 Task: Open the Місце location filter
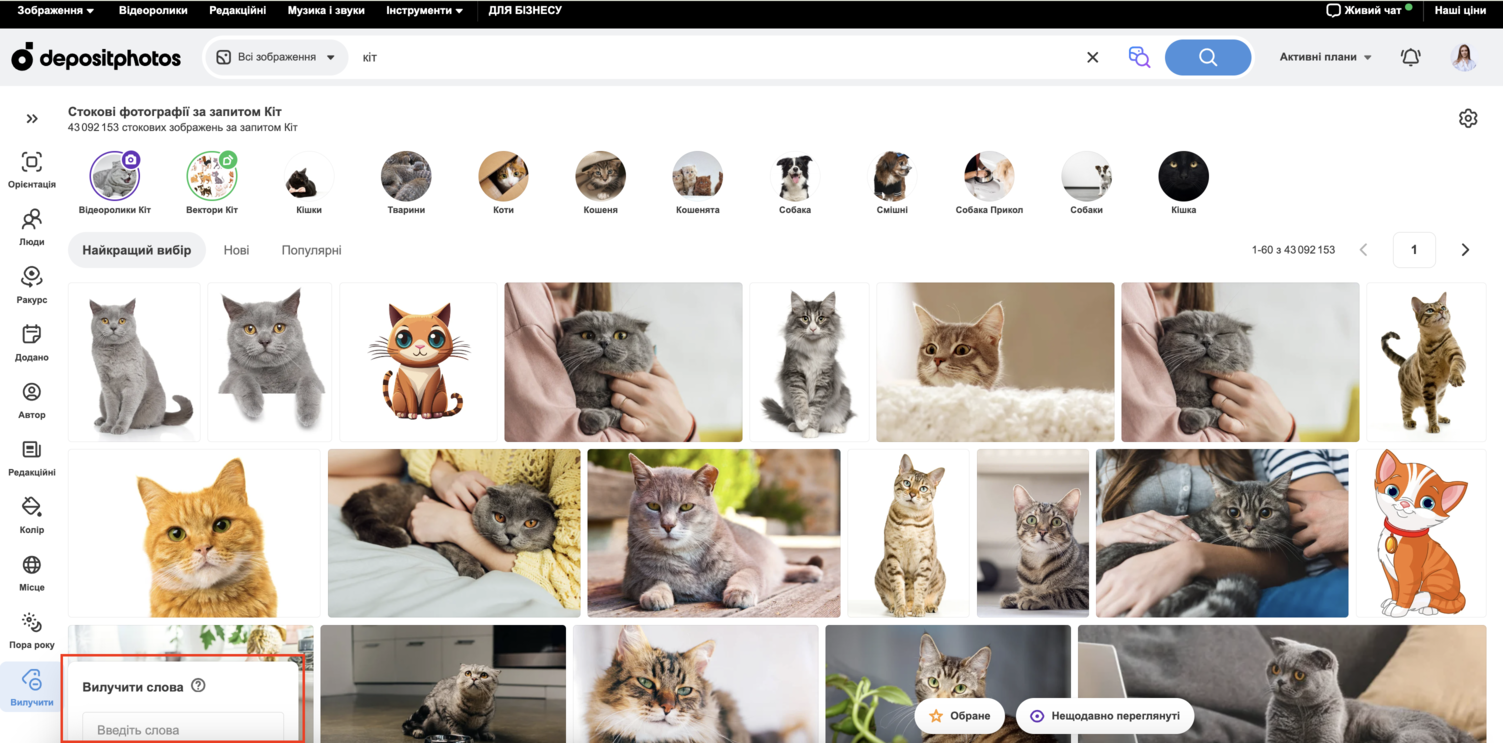(32, 573)
